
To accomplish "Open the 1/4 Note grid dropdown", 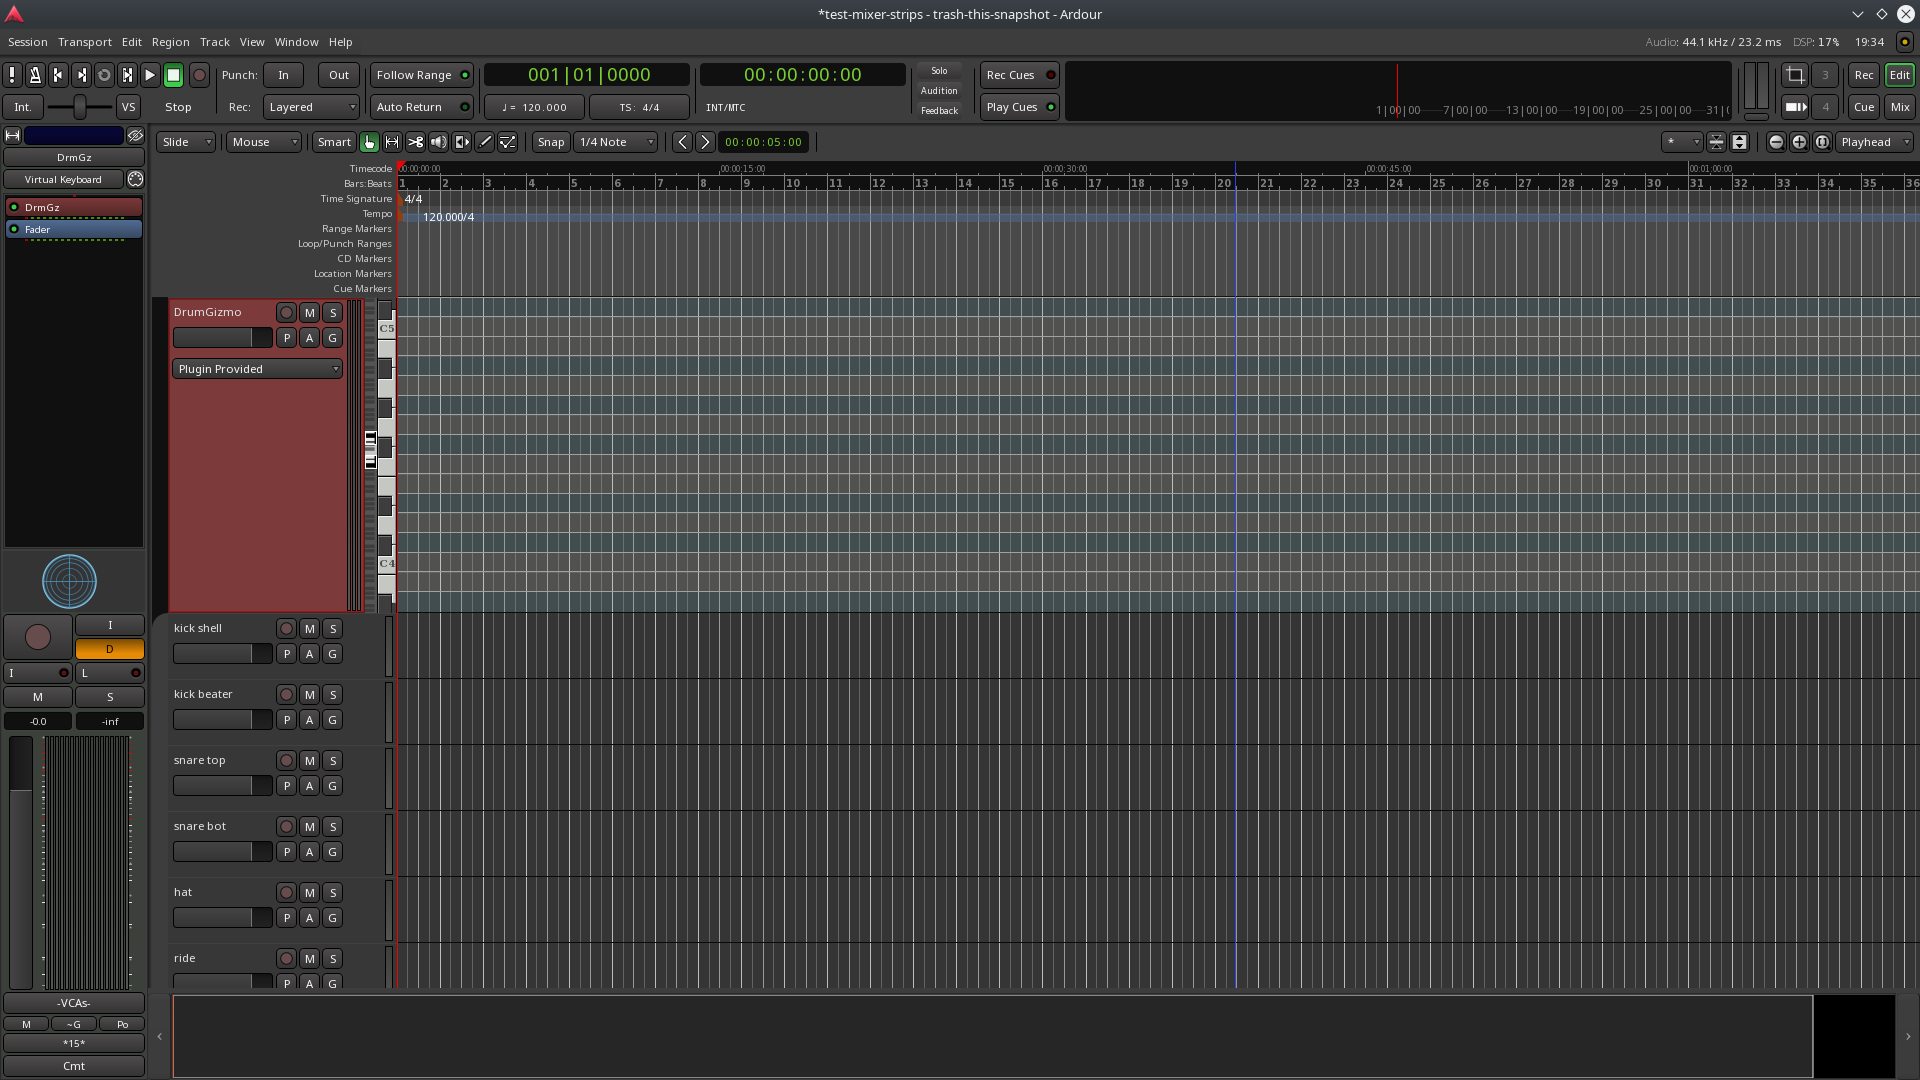I will [x=616, y=142].
